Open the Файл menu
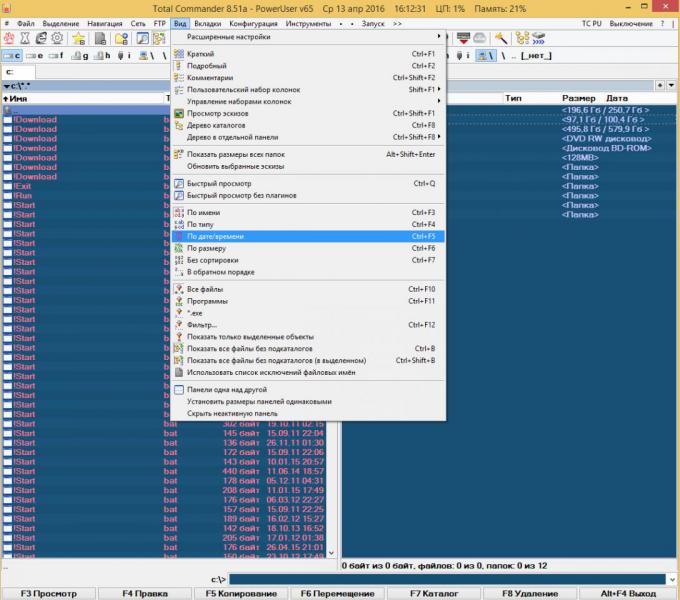This screenshot has height=600, width=680. click(x=26, y=24)
